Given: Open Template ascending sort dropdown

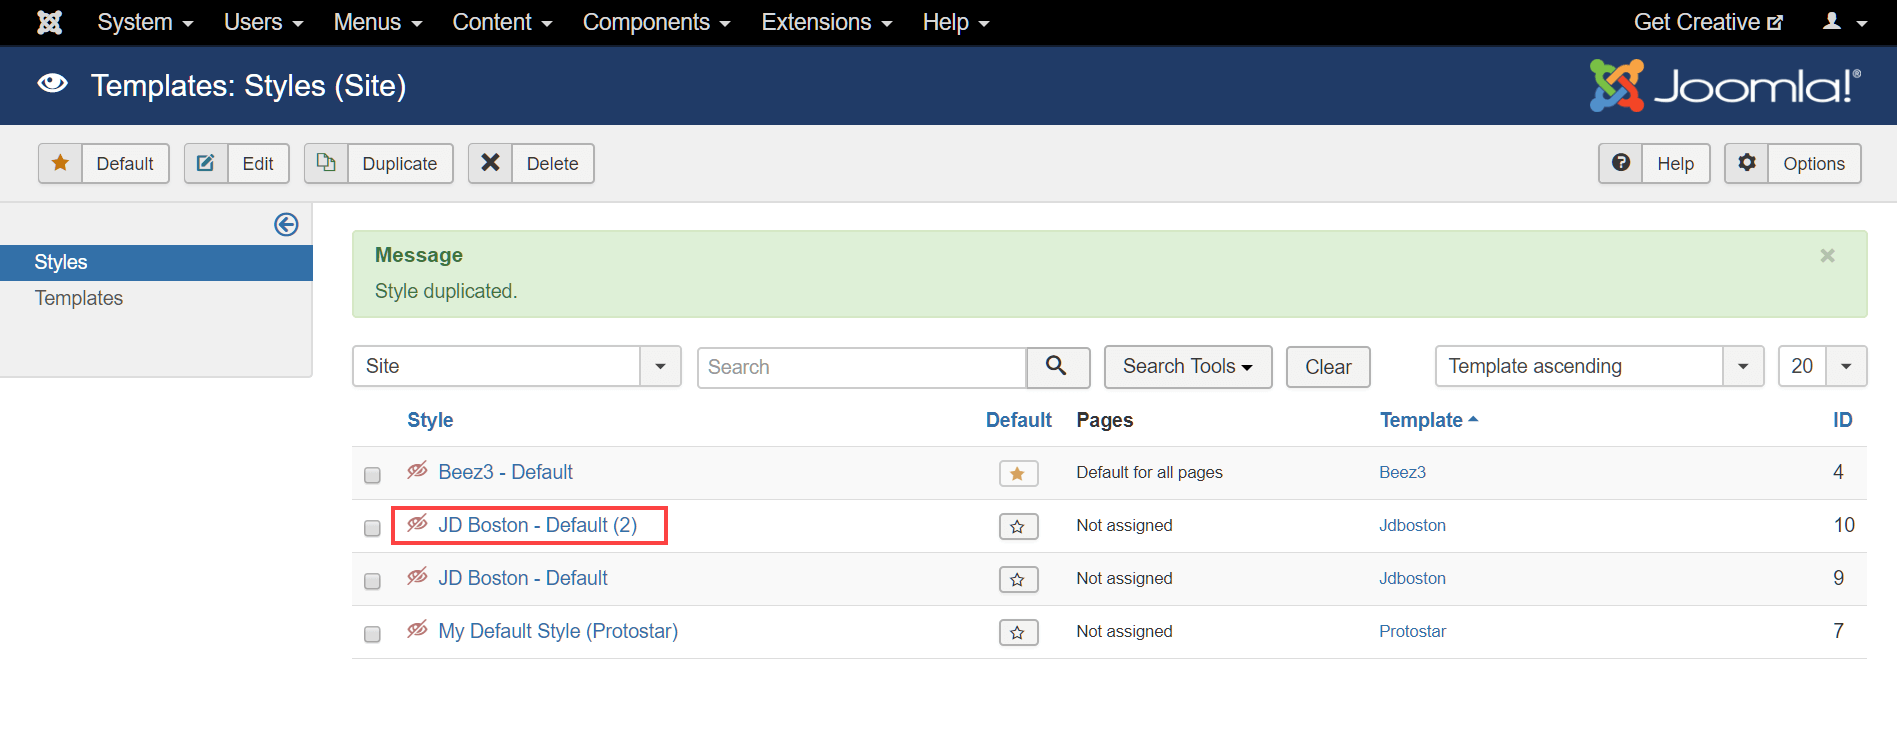Looking at the screenshot, I should point(1599,366).
